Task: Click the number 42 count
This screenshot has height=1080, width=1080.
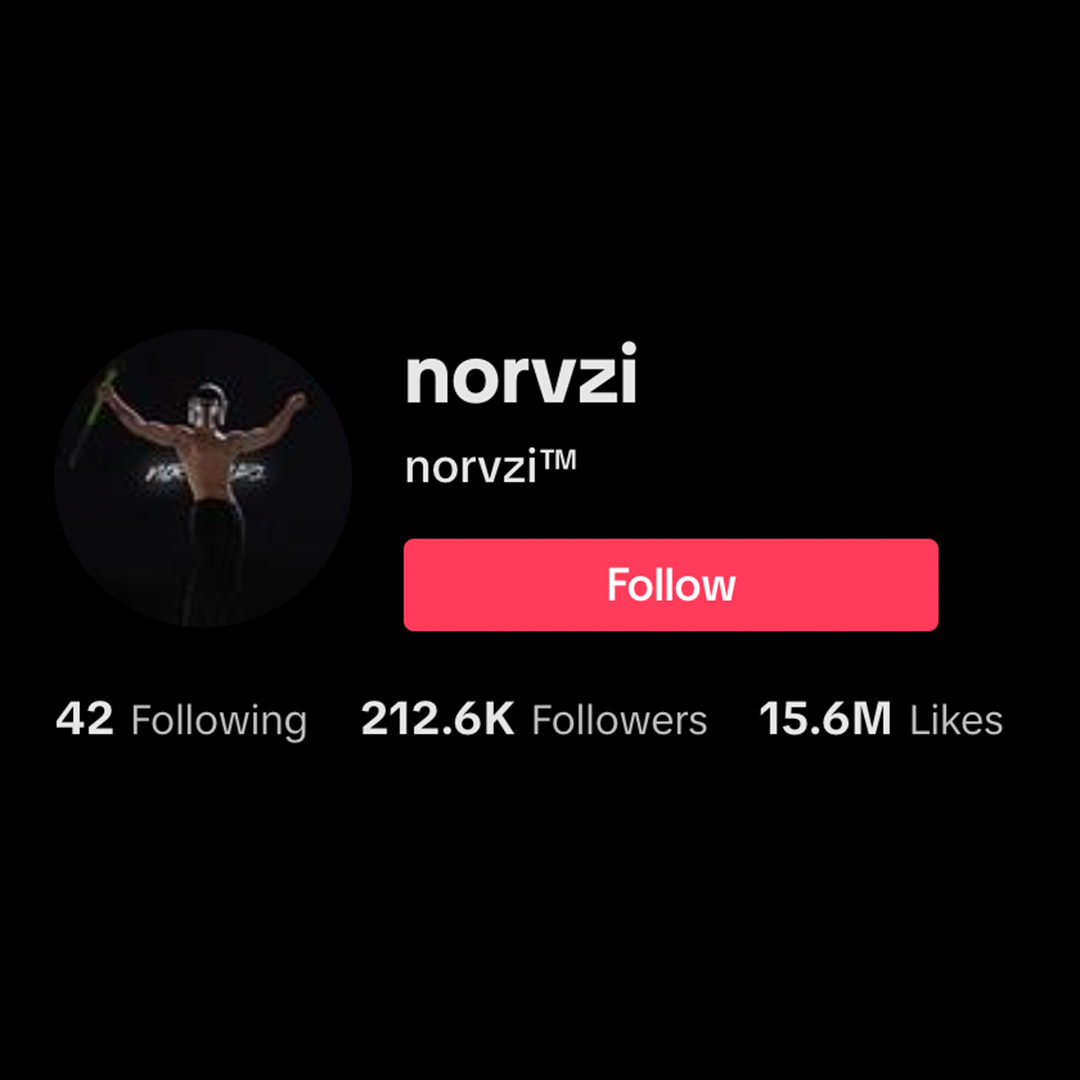Action: coord(85,719)
